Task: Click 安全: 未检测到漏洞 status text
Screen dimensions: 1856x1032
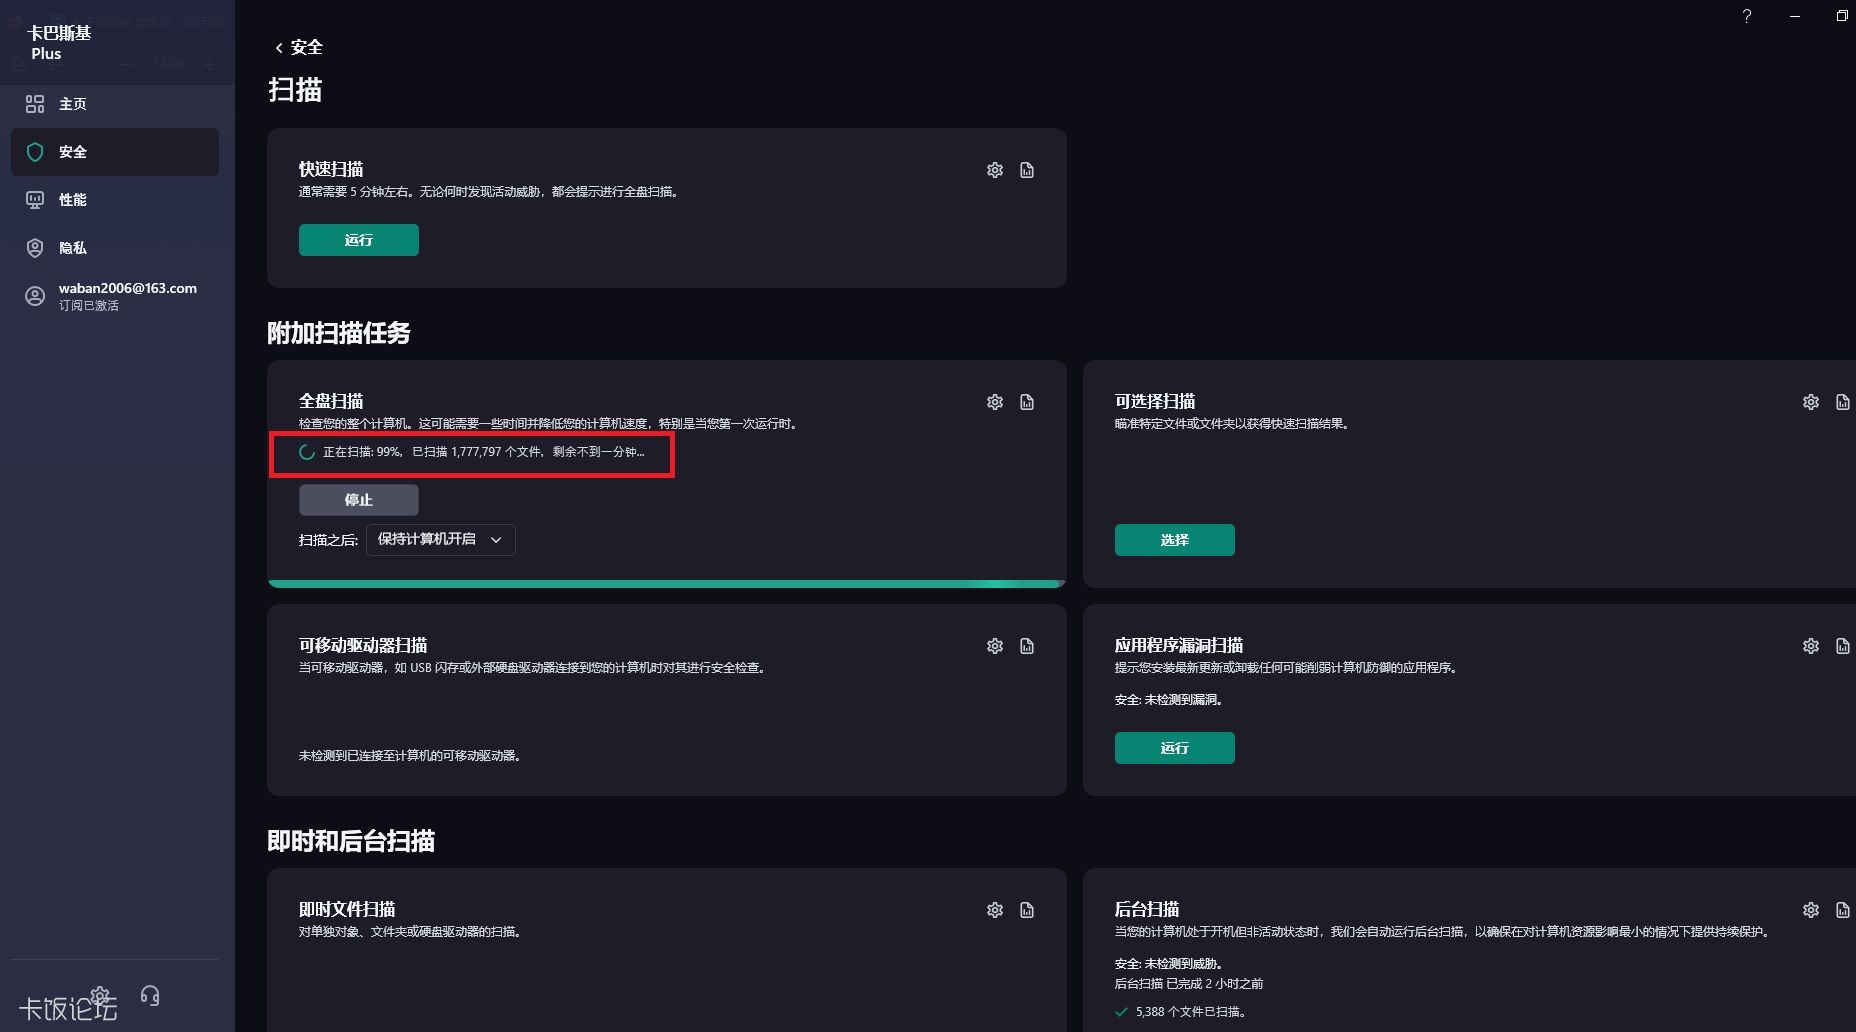Action: tap(1169, 700)
